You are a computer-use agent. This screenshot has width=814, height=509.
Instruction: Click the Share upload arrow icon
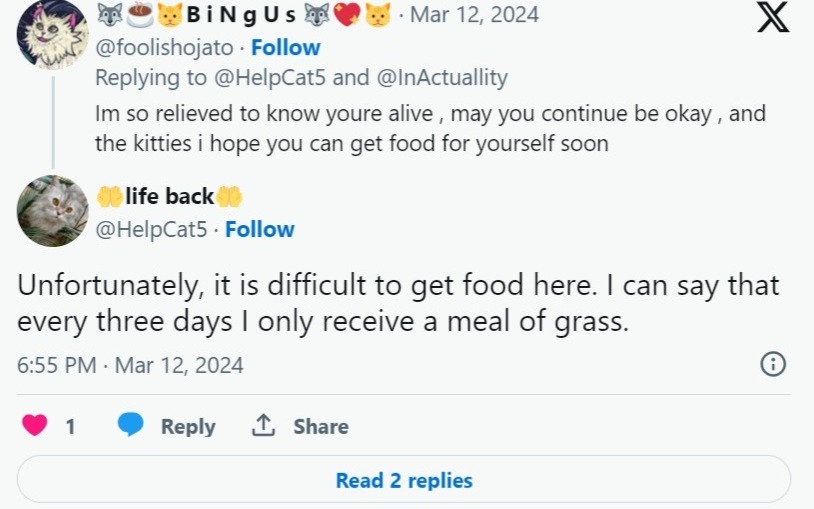[264, 426]
